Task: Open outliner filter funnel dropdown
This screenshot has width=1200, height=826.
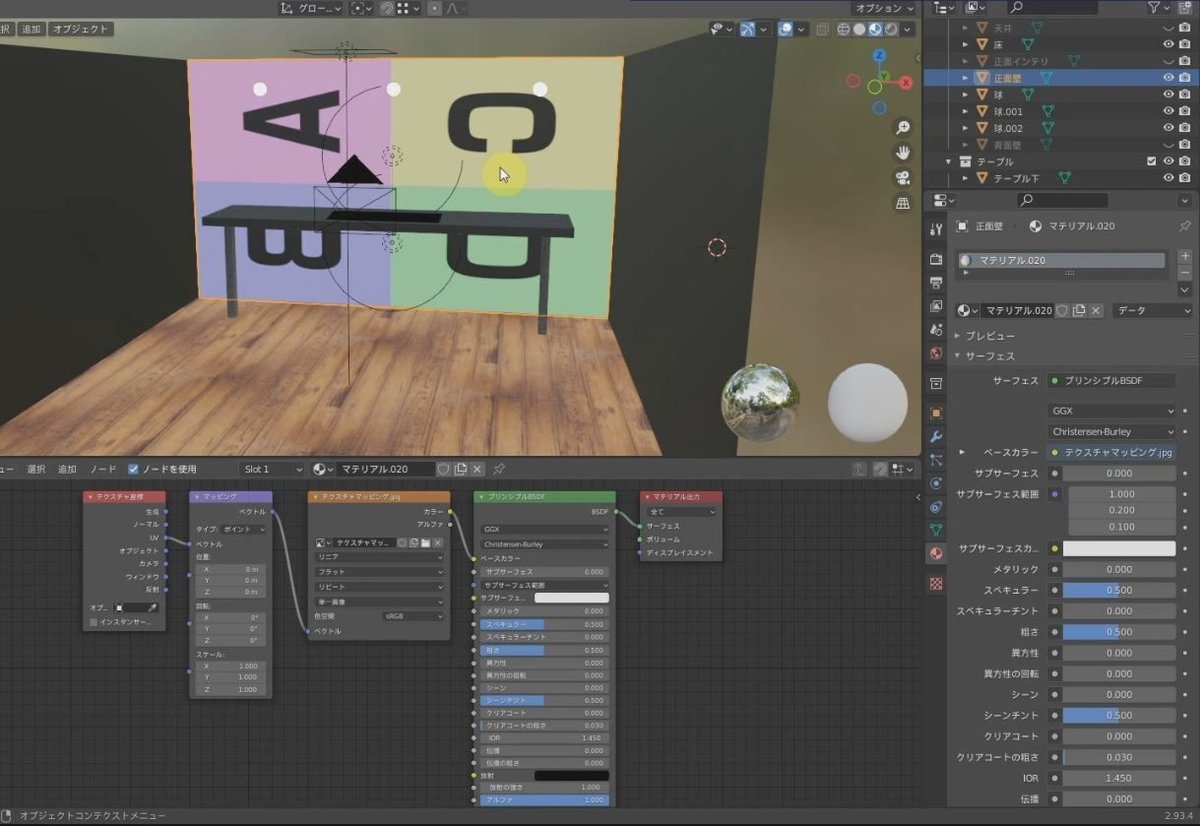Action: [1160, 8]
